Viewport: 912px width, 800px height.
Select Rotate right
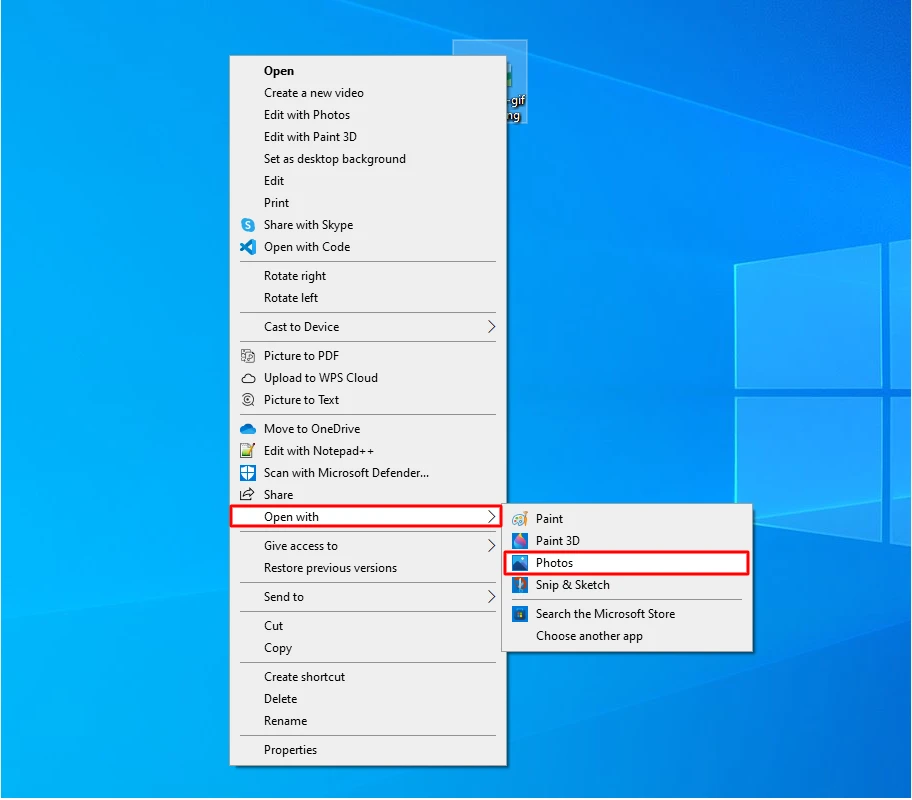point(368,276)
